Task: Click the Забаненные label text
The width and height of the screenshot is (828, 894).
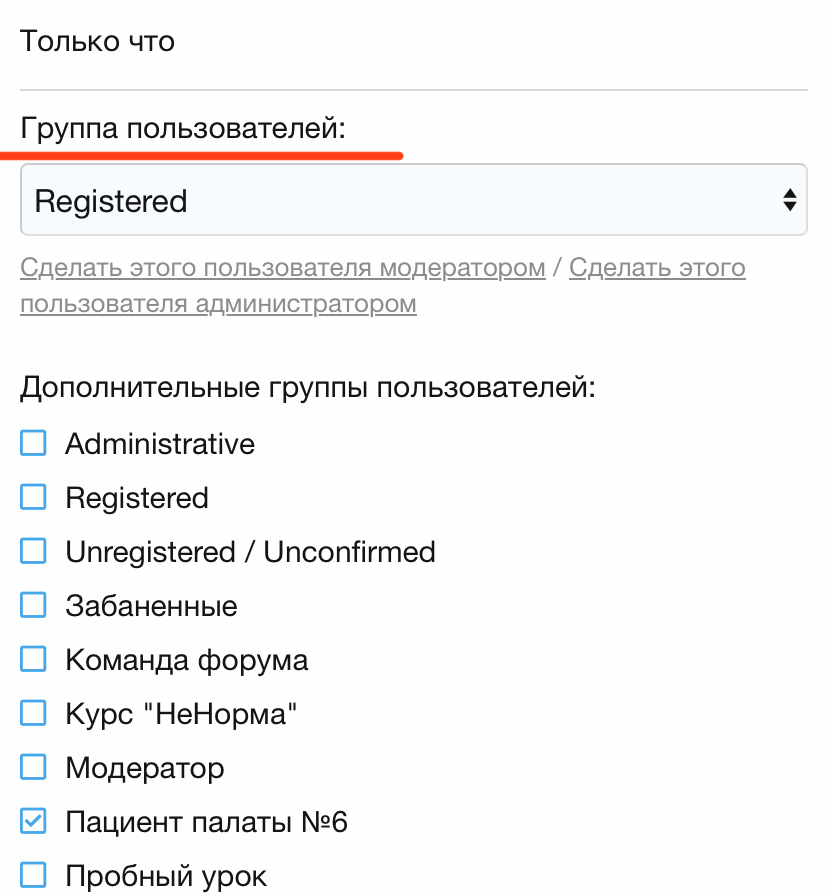Action: (151, 606)
